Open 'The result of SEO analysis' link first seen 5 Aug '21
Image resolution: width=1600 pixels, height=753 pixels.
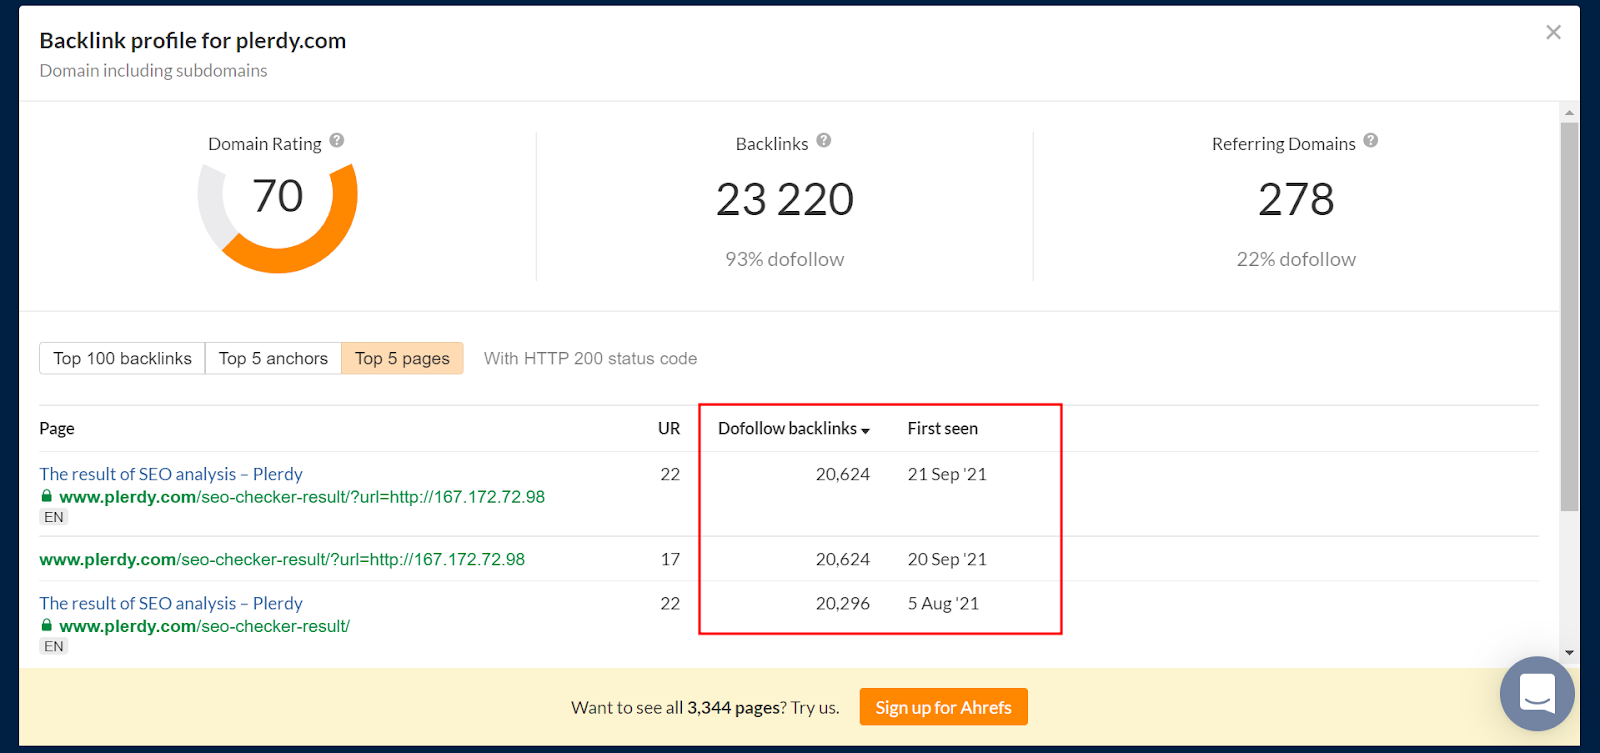(x=171, y=603)
